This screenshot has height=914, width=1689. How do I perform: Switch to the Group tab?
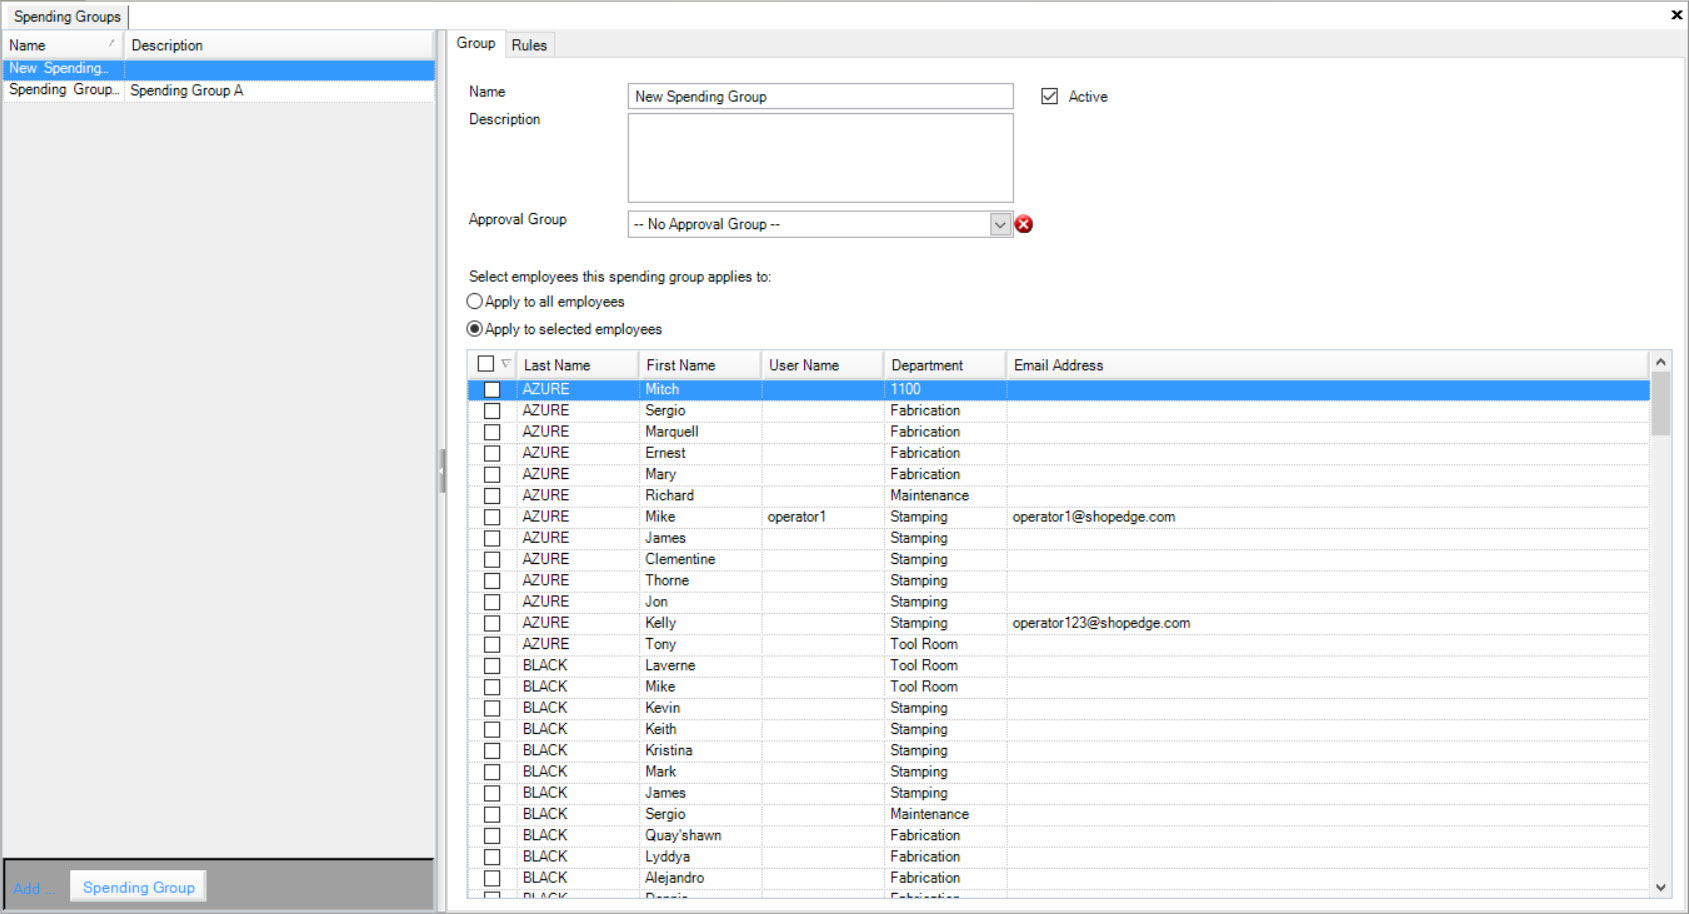coord(476,43)
